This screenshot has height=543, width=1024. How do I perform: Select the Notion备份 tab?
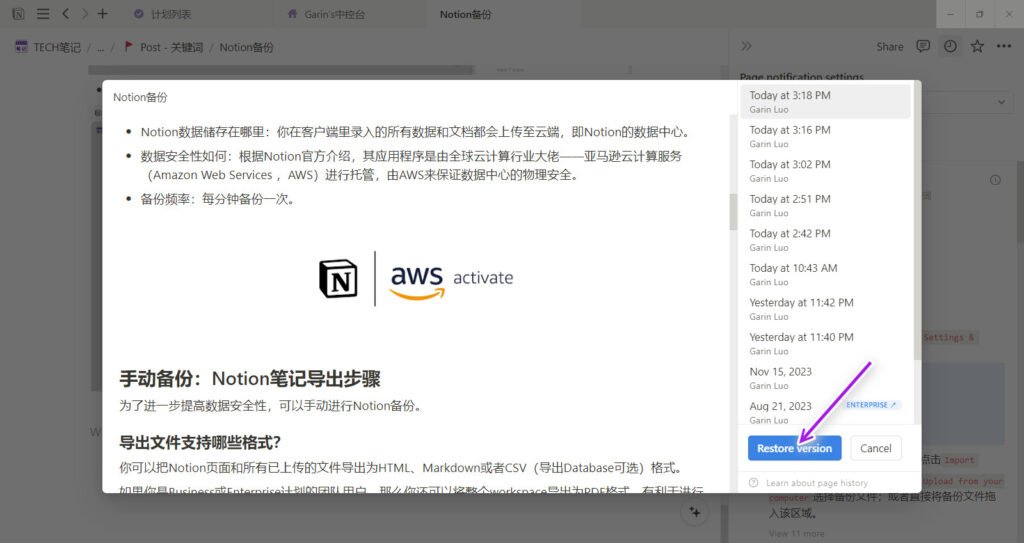pyautogui.click(x=465, y=14)
